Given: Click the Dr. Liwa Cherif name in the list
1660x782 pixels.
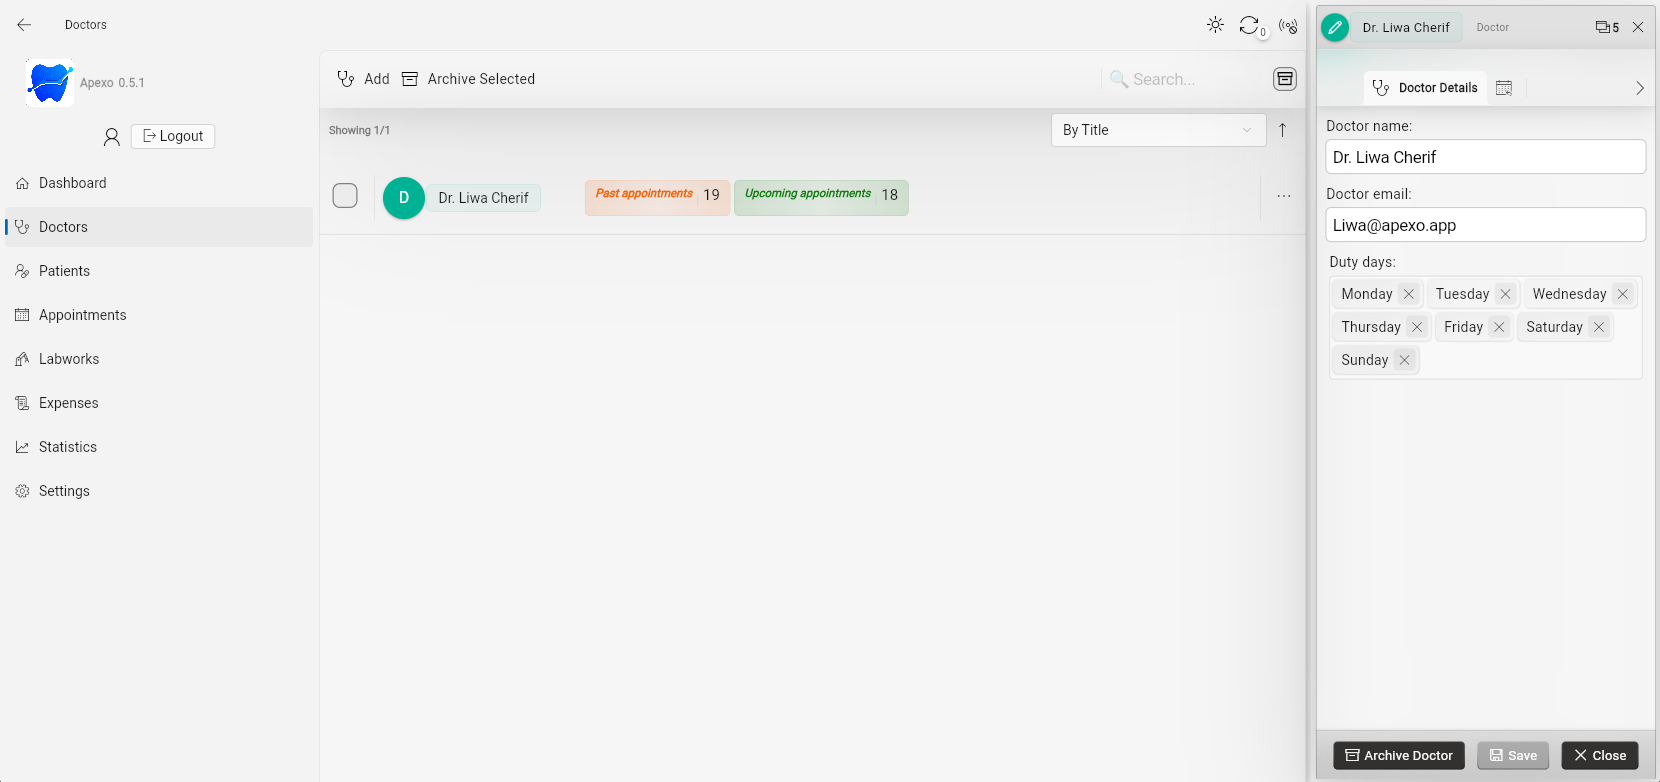Looking at the screenshot, I should pyautogui.click(x=483, y=198).
